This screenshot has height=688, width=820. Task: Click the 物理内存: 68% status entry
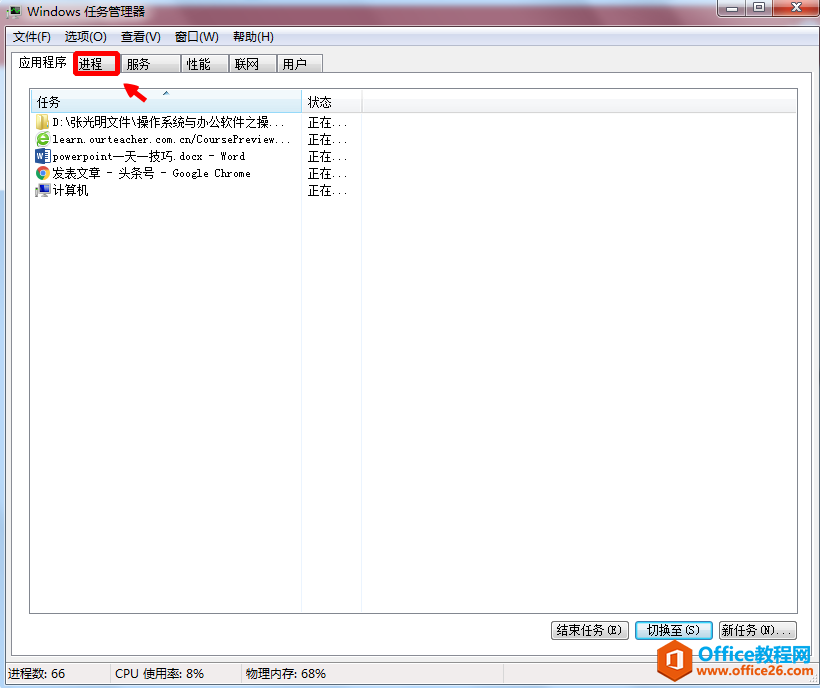coord(286,673)
